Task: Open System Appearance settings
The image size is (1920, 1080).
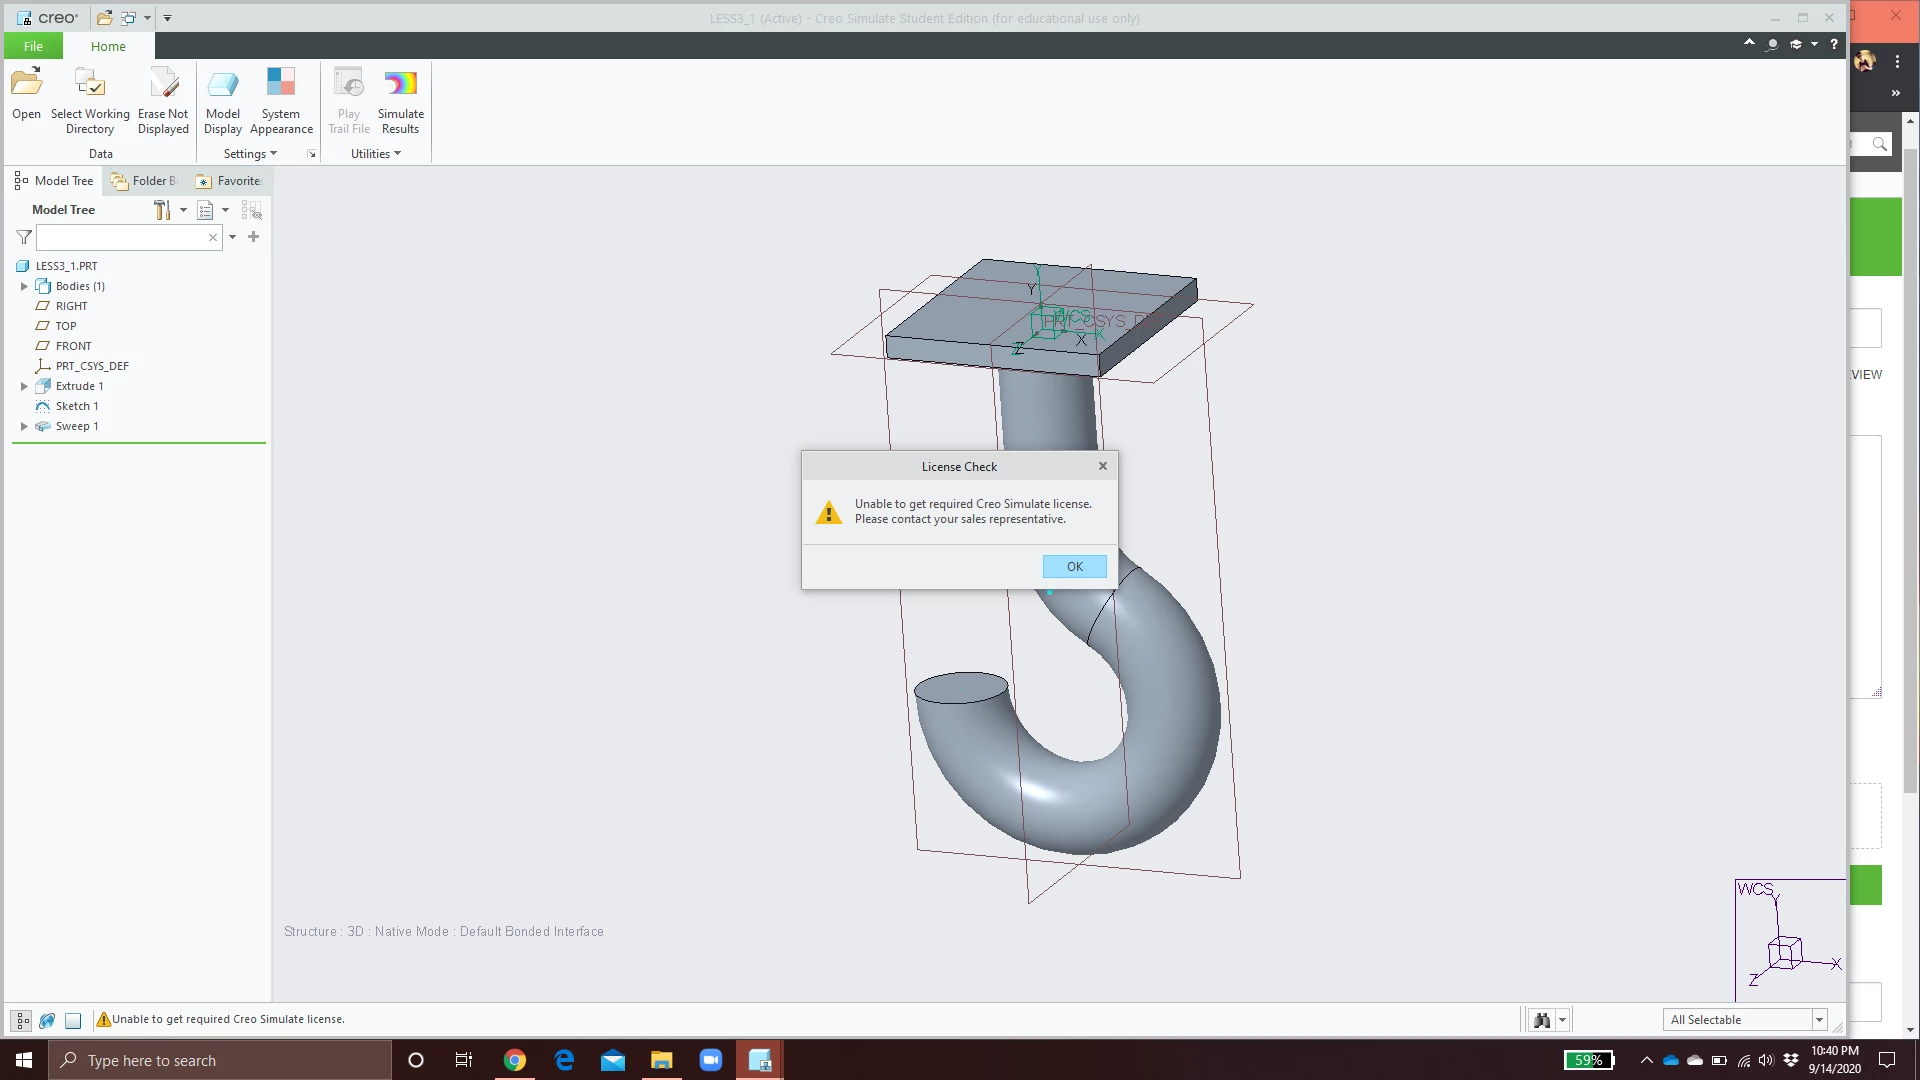Action: click(281, 83)
